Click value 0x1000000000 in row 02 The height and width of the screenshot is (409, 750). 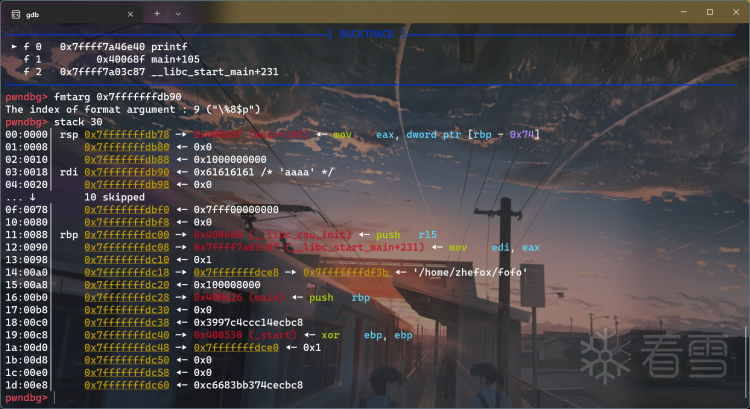click(x=230, y=159)
